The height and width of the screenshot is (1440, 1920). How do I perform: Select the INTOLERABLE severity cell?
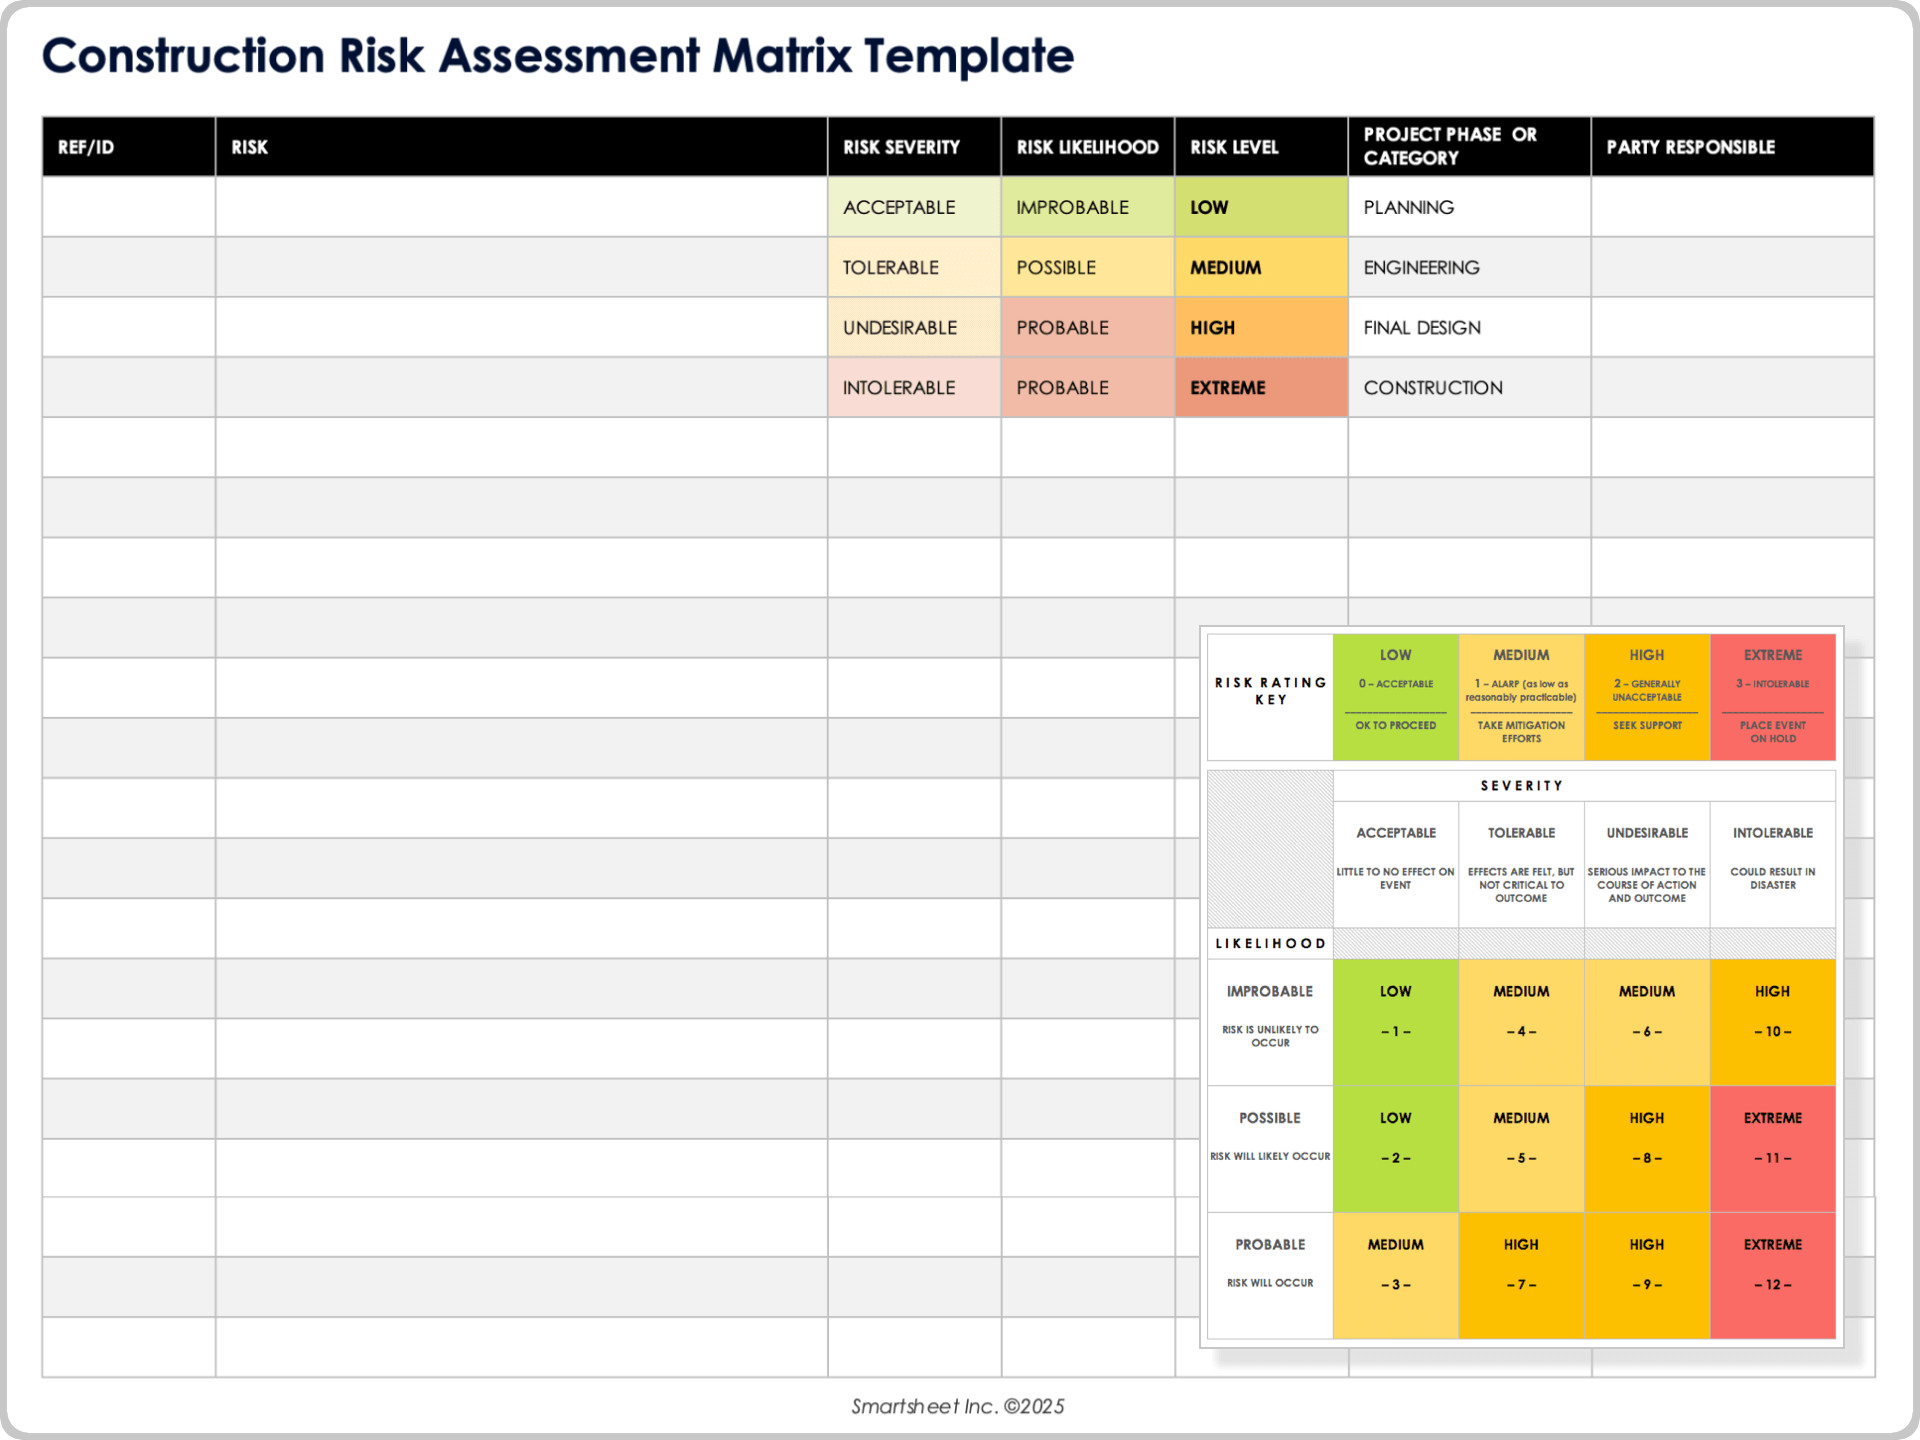click(x=898, y=387)
